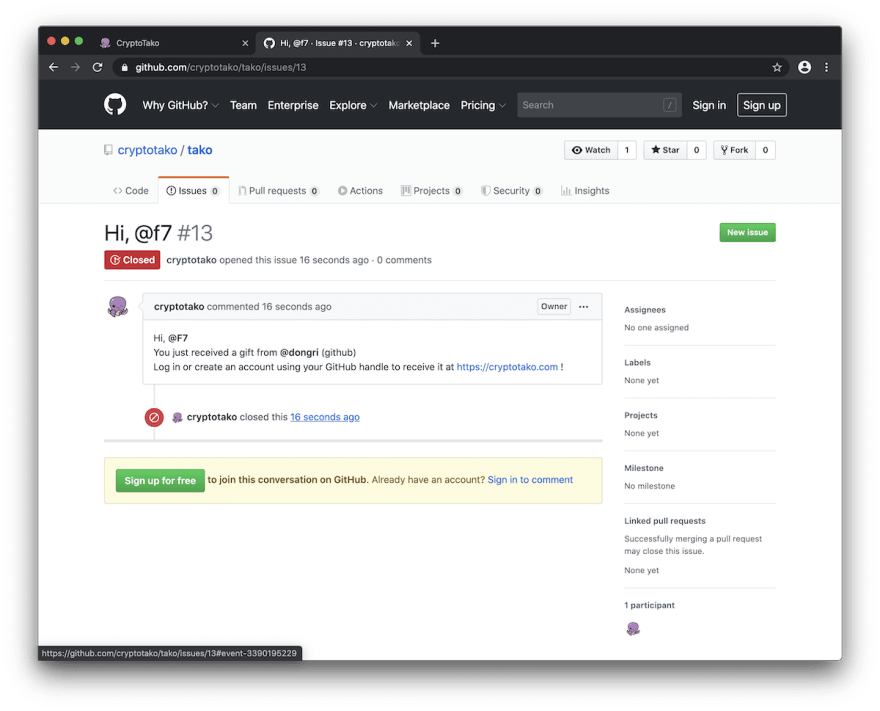The image size is (880, 711).
Task: Click the slash shortcut icon in search box
Action: tap(669, 105)
